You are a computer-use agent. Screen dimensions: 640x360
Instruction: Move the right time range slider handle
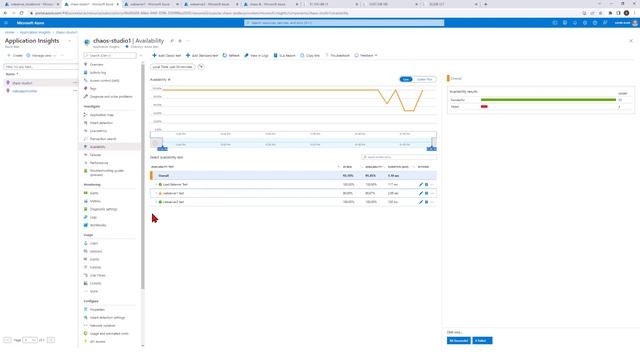[431, 149]
